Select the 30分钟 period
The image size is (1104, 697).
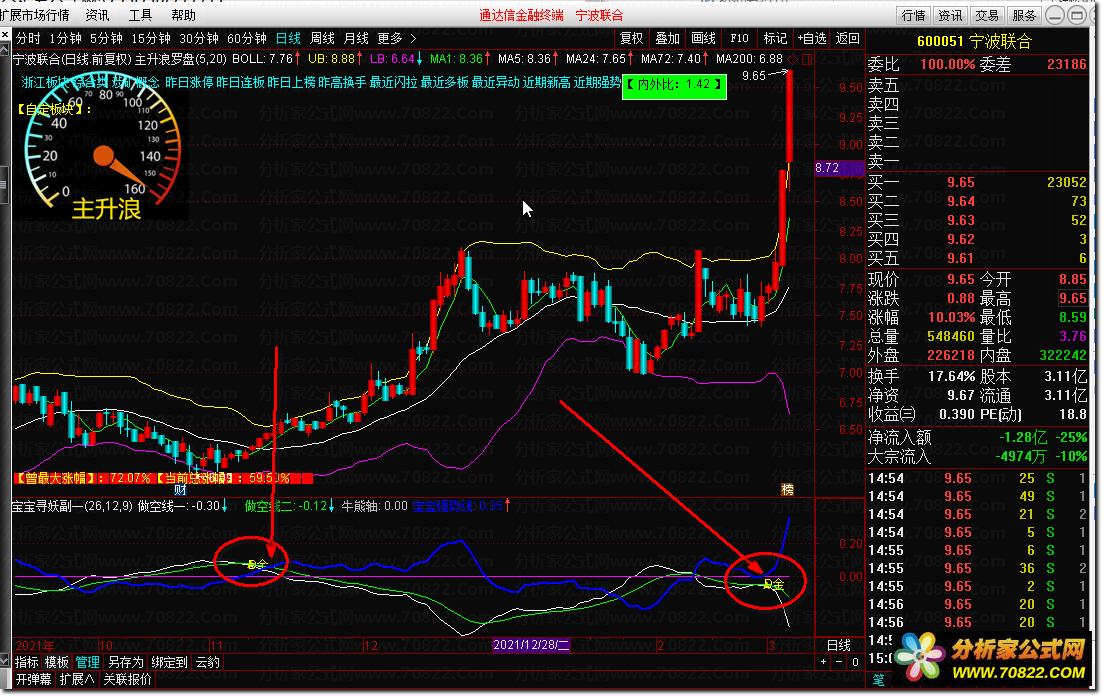(199, 38)
